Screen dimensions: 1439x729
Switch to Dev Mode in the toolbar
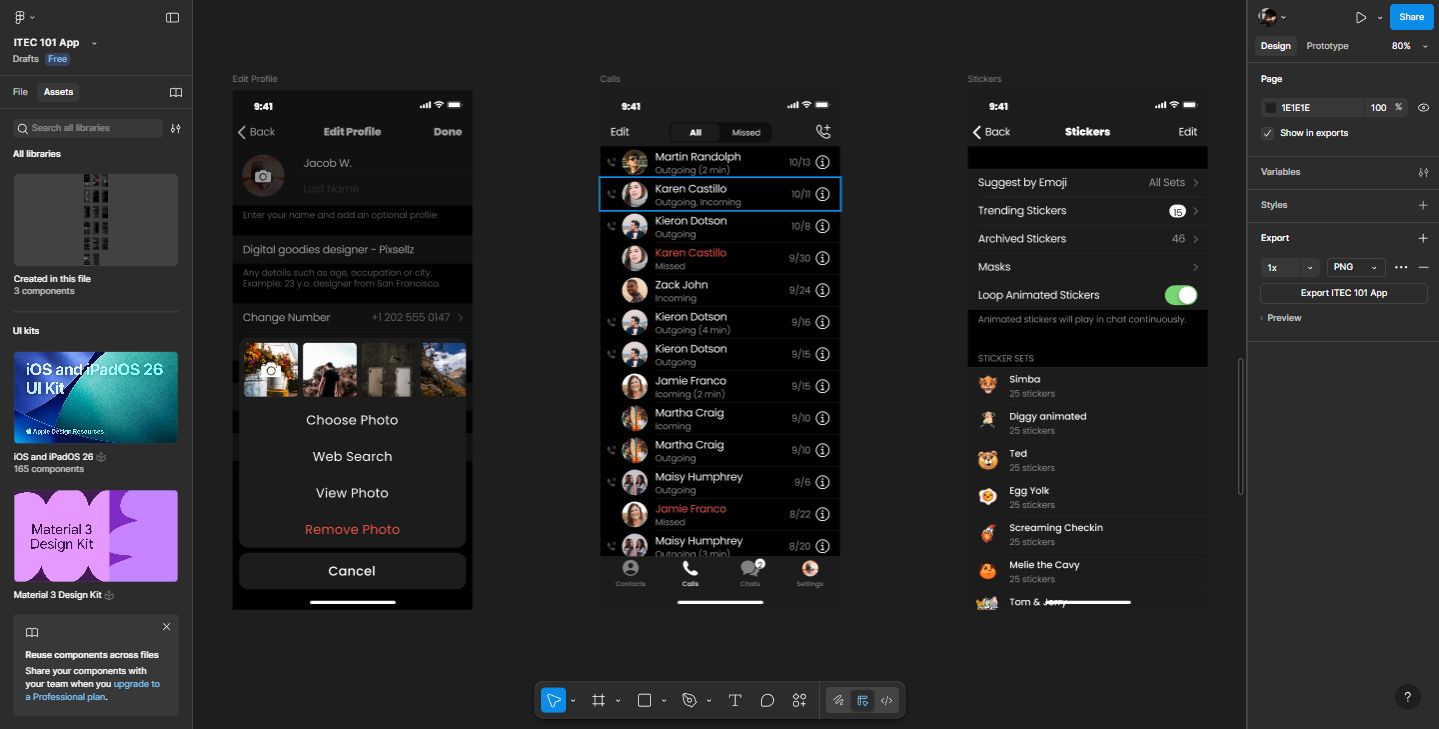click(886, 701)
